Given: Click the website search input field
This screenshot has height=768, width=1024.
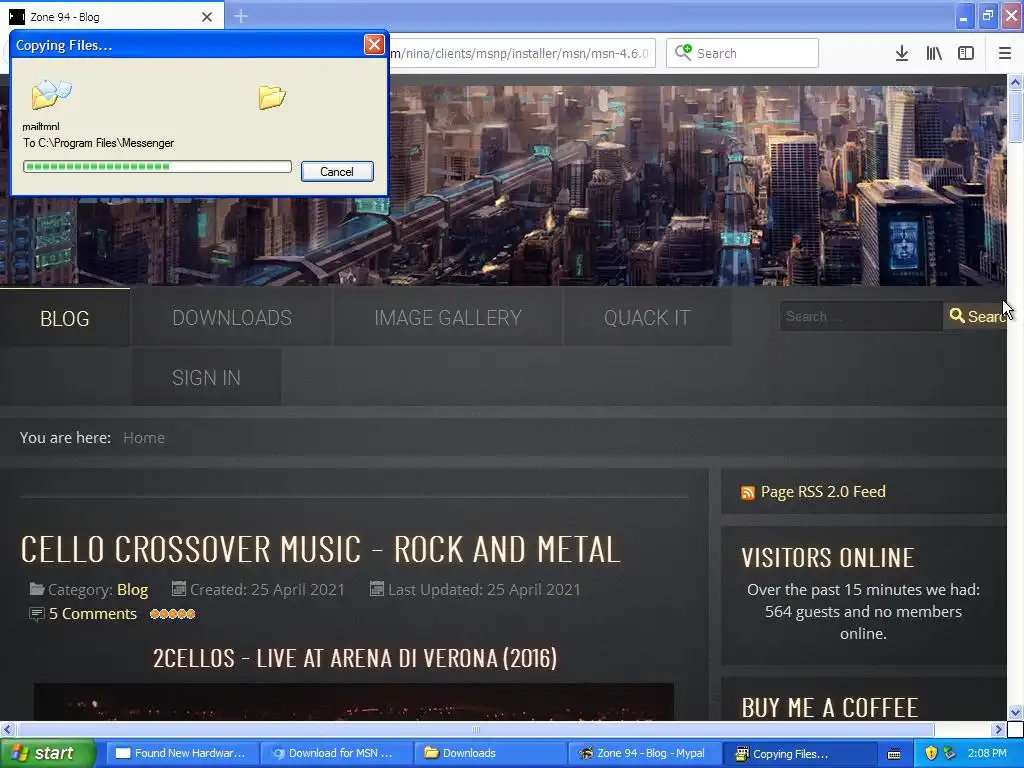Looking at the screenshot, I should [861, 316].
